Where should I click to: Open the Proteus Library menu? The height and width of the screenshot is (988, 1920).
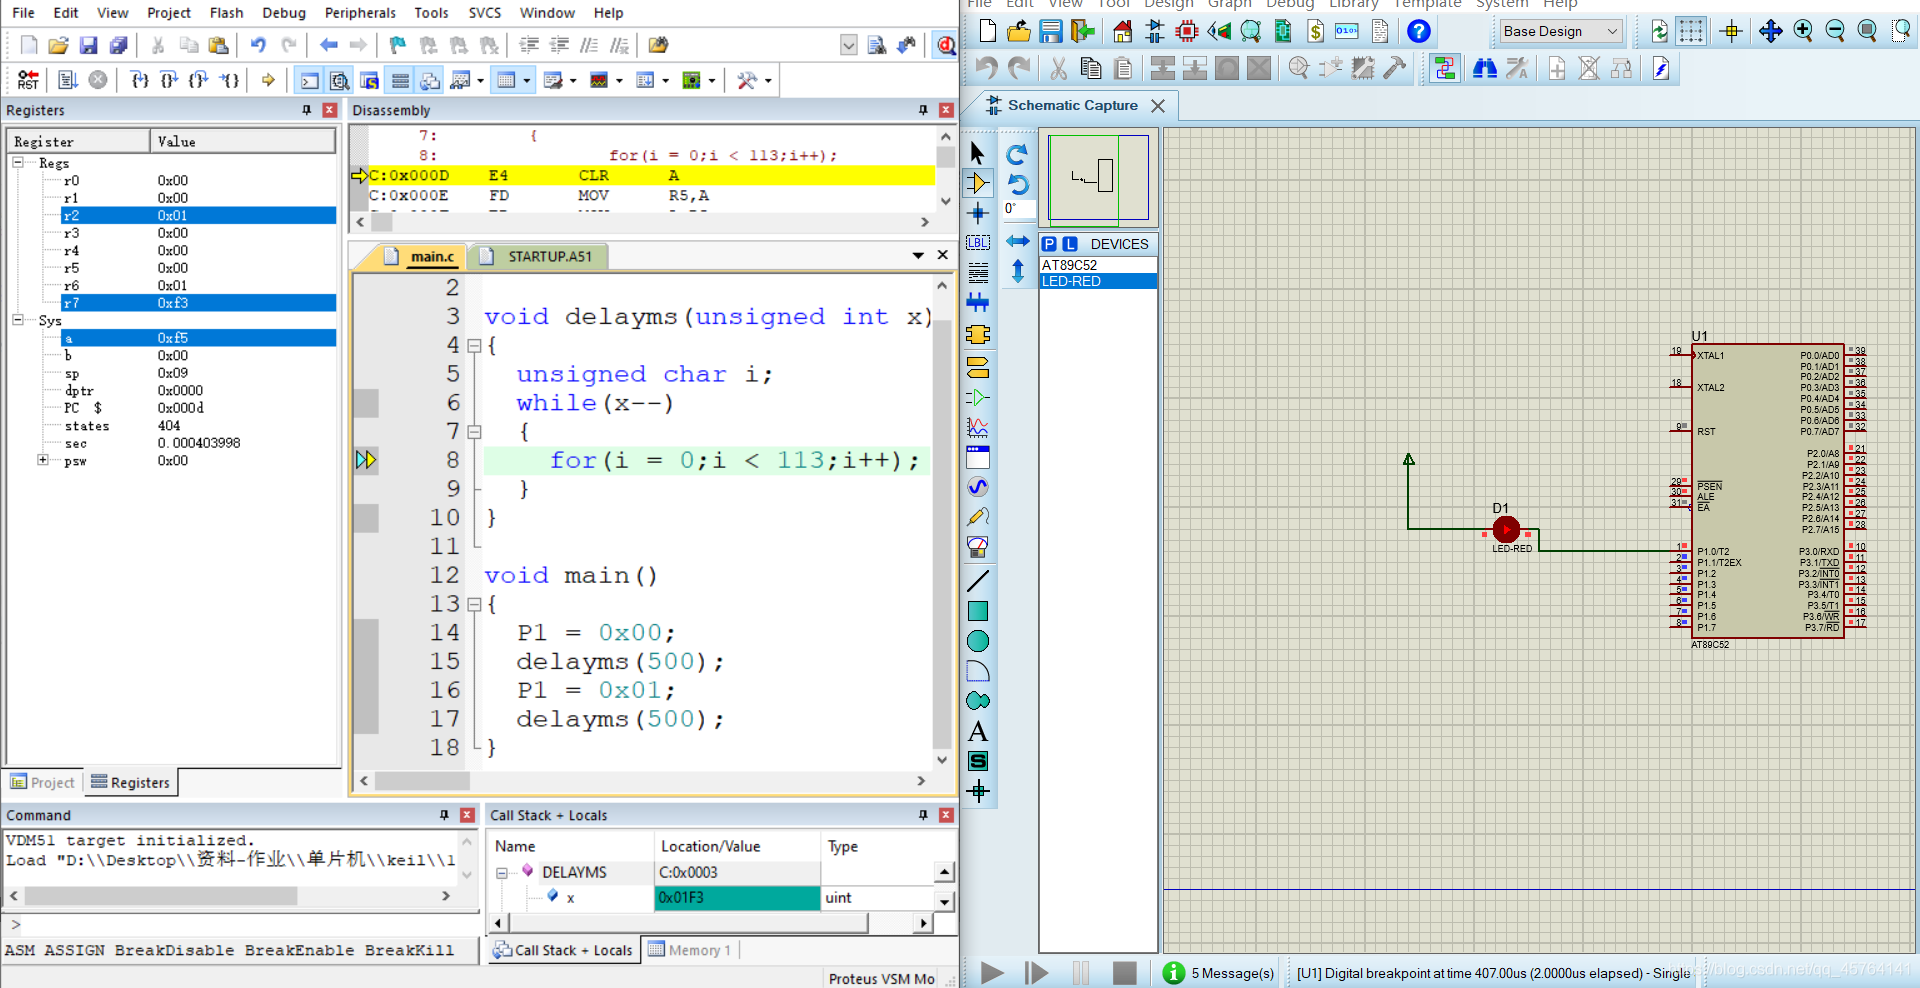coord(1354,4)
